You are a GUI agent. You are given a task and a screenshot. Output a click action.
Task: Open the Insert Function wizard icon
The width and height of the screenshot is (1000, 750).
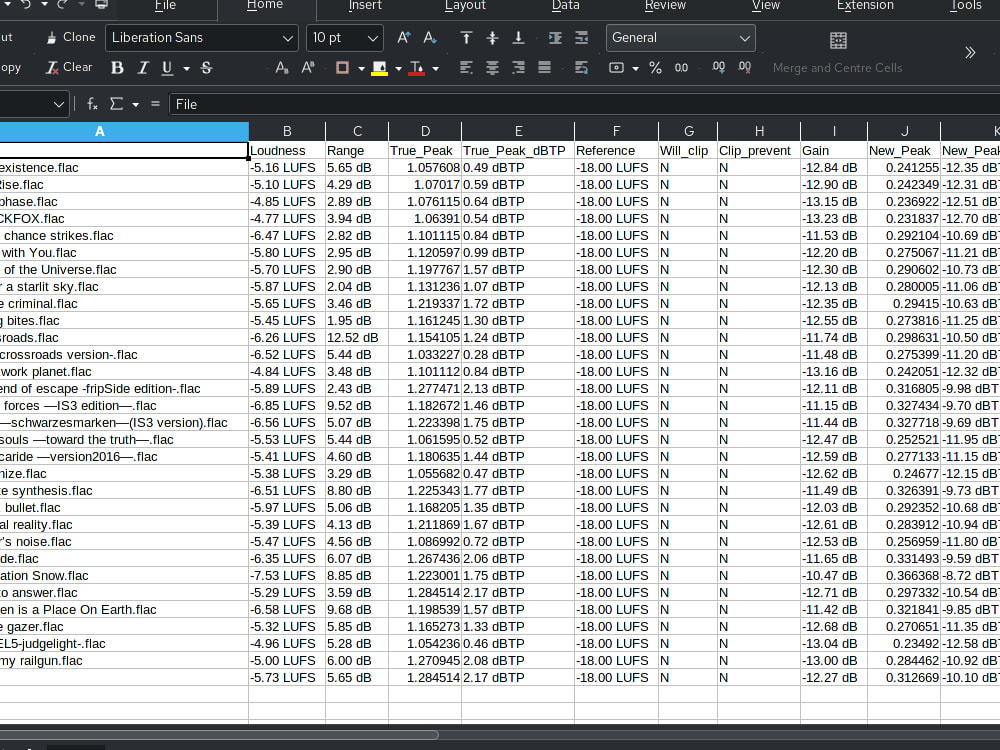pos(91,103)
